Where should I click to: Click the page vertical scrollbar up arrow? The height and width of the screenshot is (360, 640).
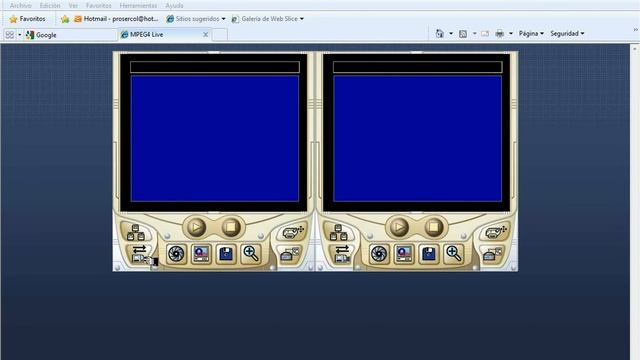635,49
